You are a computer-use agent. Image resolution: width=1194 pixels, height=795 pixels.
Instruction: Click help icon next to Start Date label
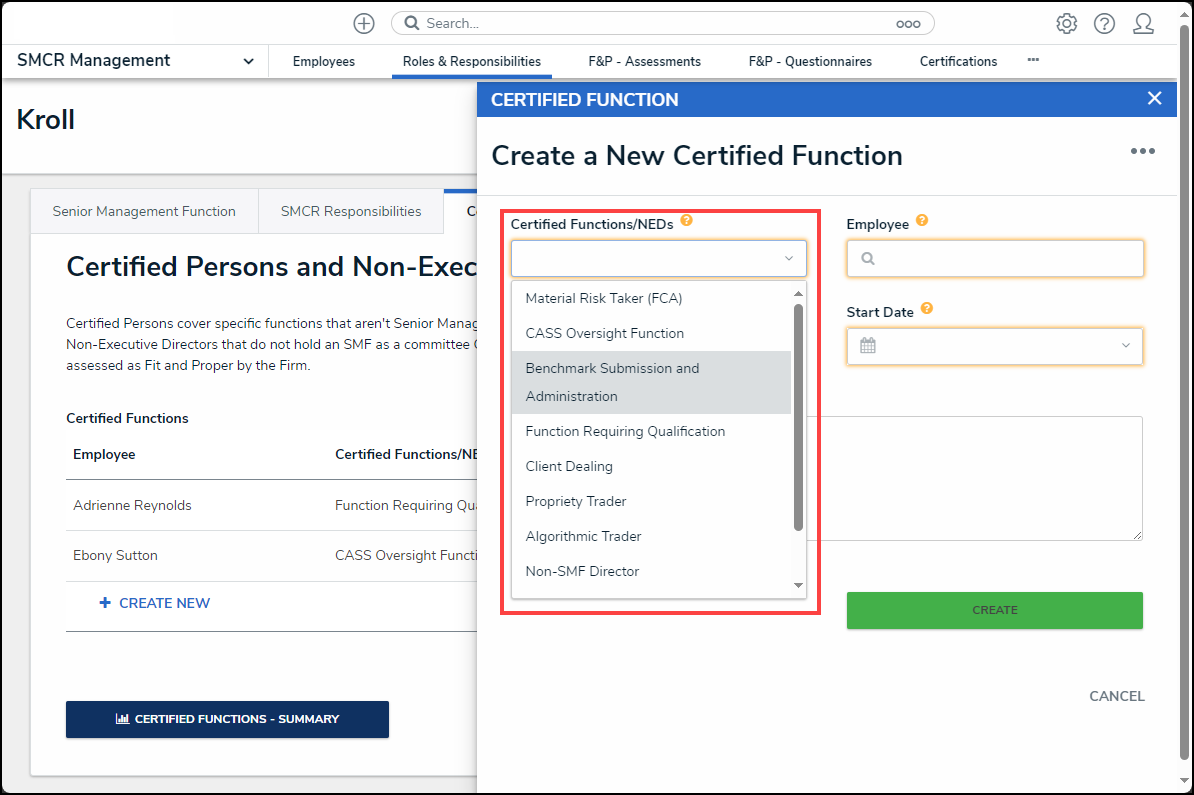[x=927, y=309]
